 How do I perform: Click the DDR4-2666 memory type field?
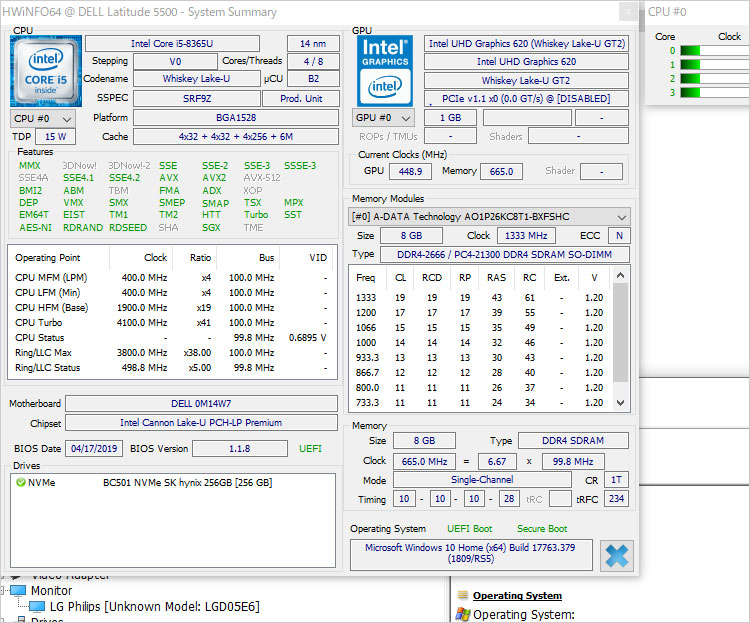click(x=505, y=255)
